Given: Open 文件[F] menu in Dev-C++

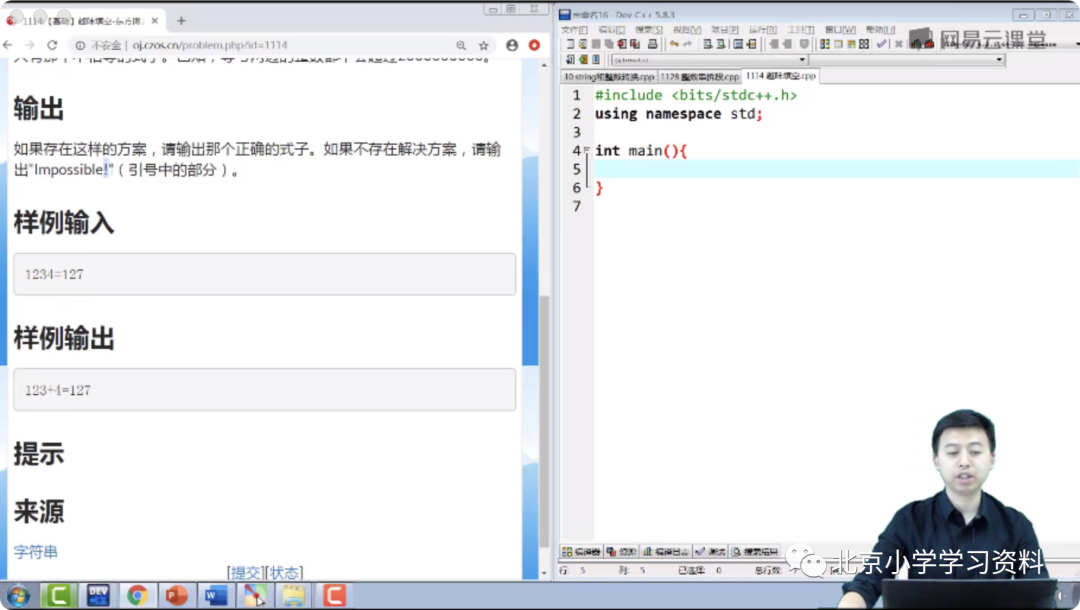Looking at the screenshot, I should (574, 30).
